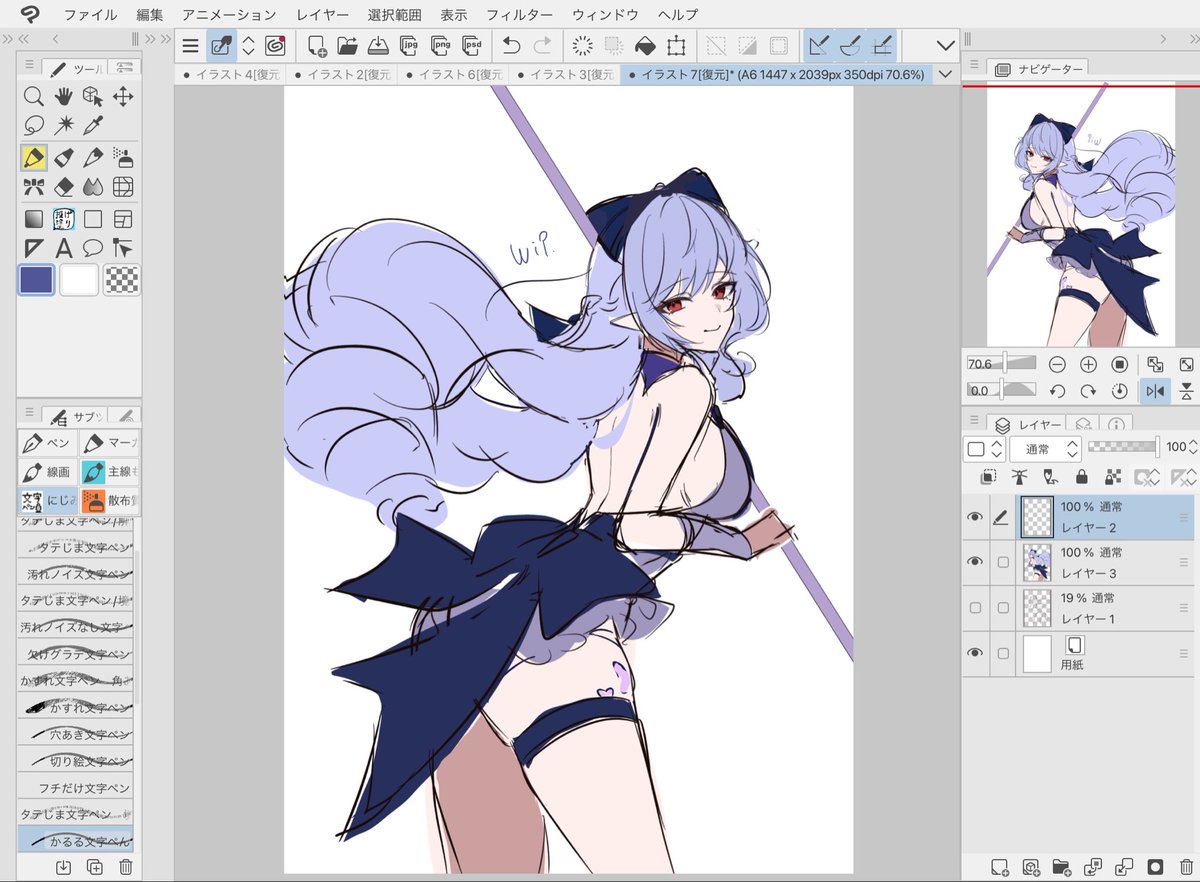
Task: Click the navigator zoom slider at 70.6
Action: point(1002,365)
